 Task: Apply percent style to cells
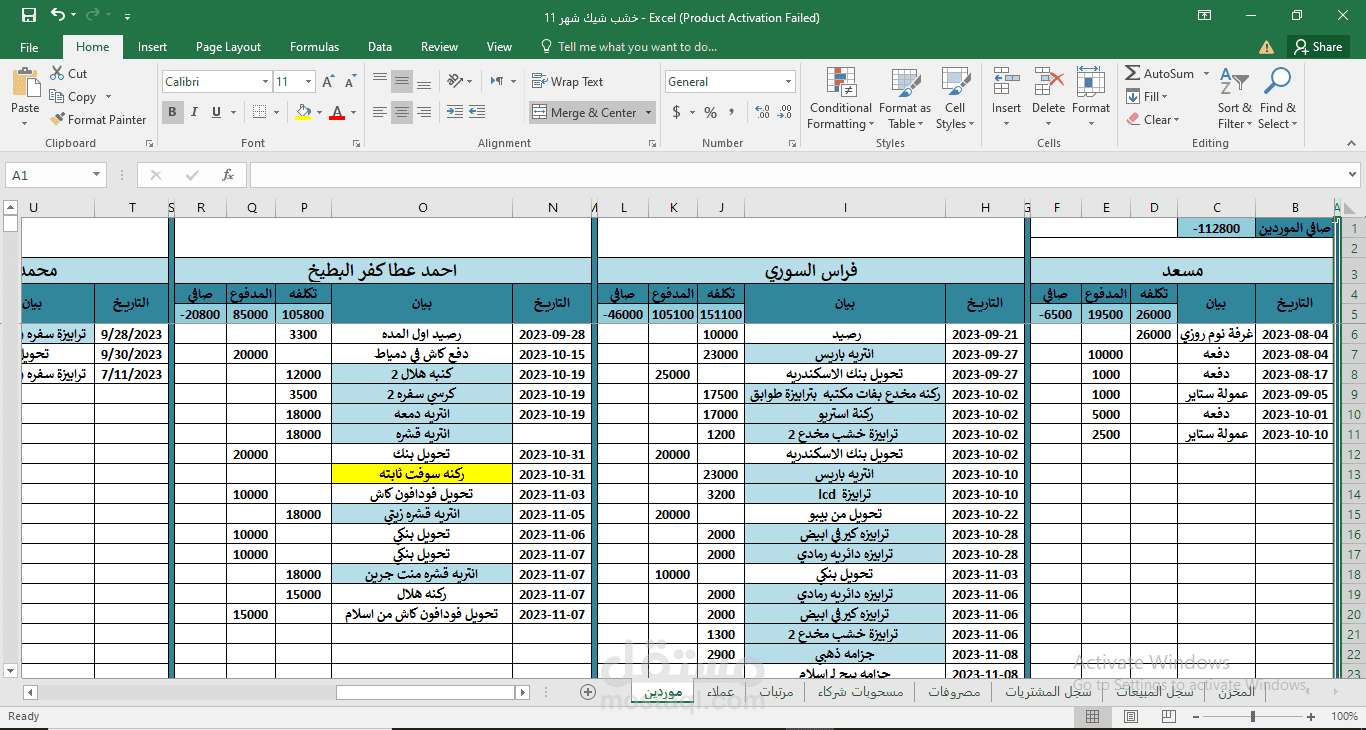pos(710,112)
